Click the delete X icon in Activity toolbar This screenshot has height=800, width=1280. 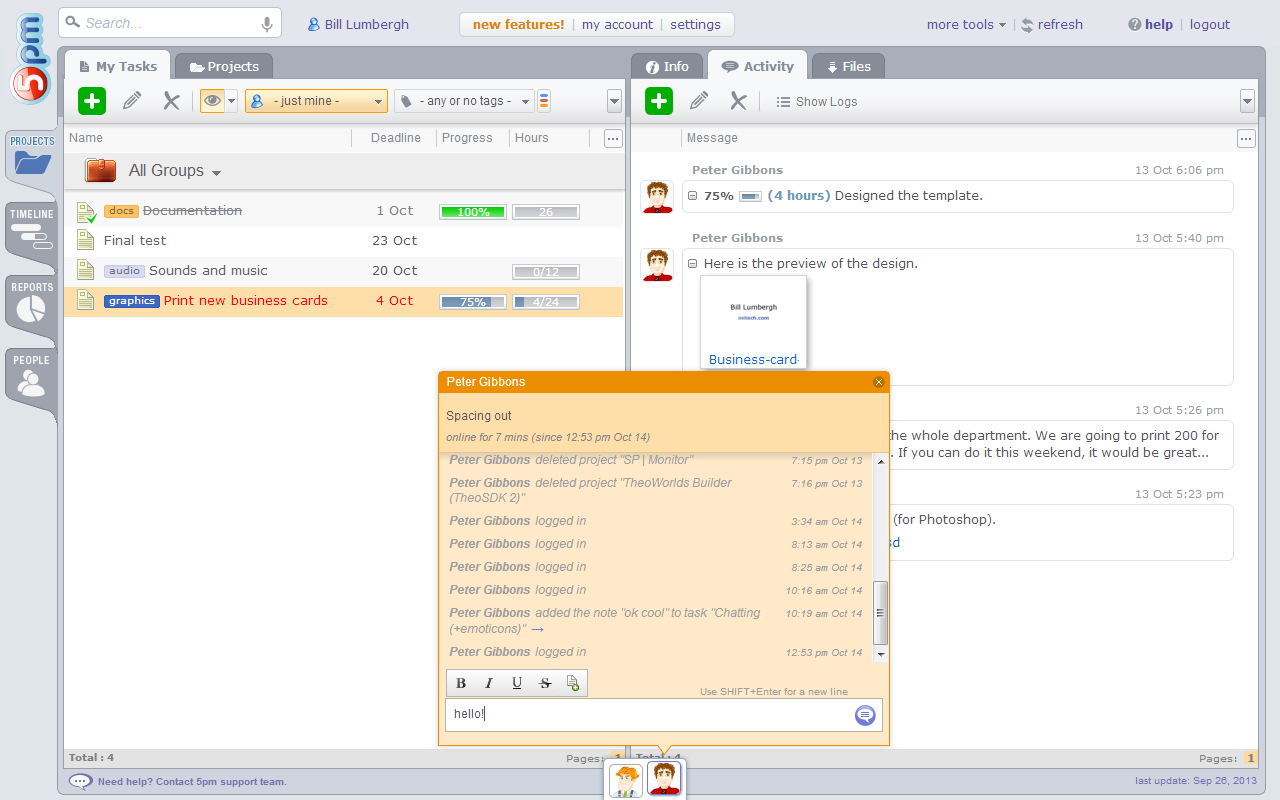click(738, 101)
